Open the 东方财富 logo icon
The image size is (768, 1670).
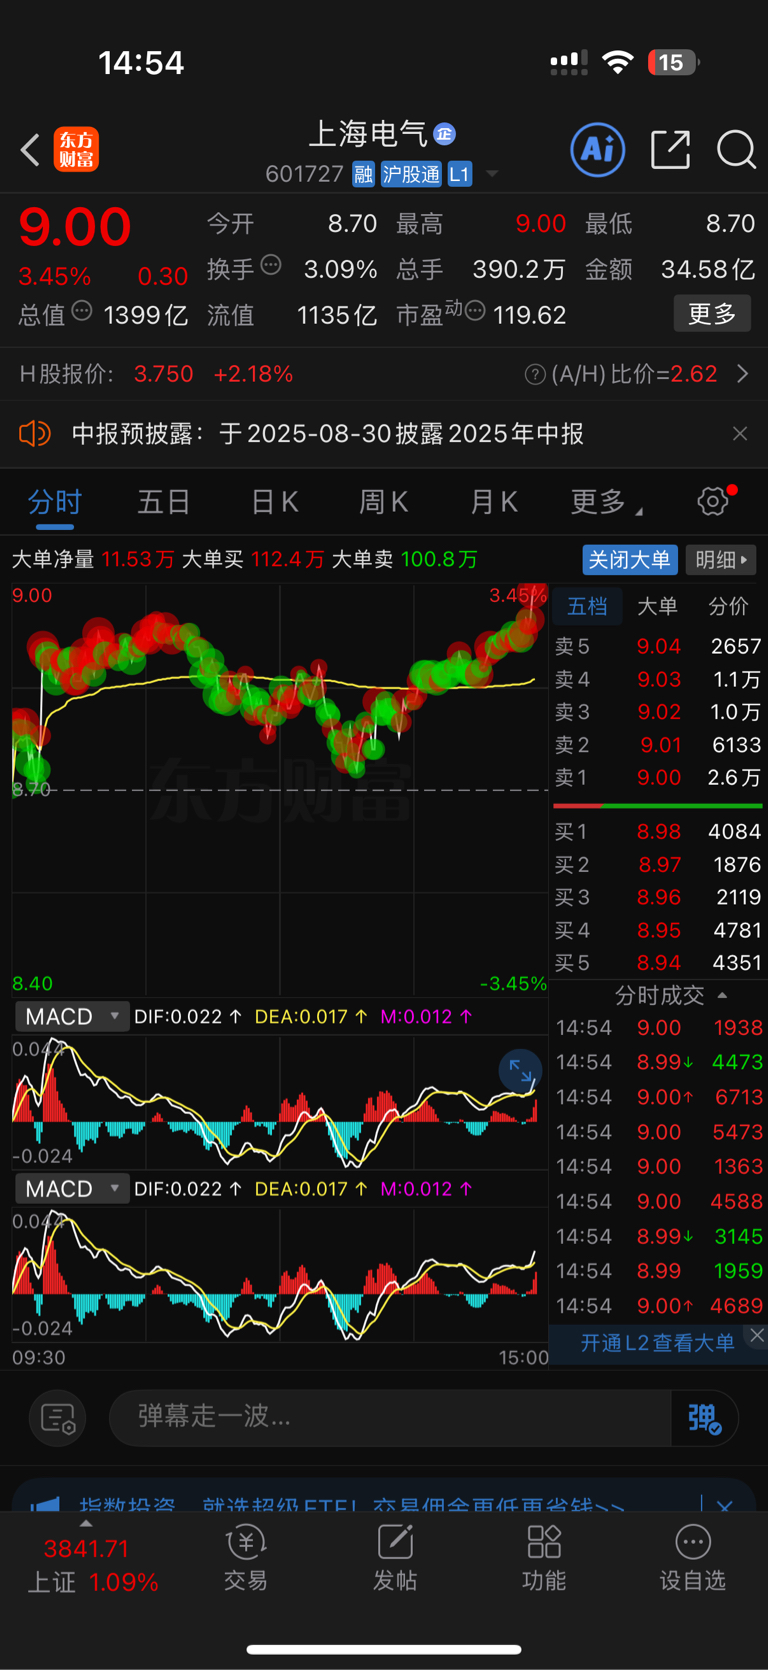coord(76,150)
